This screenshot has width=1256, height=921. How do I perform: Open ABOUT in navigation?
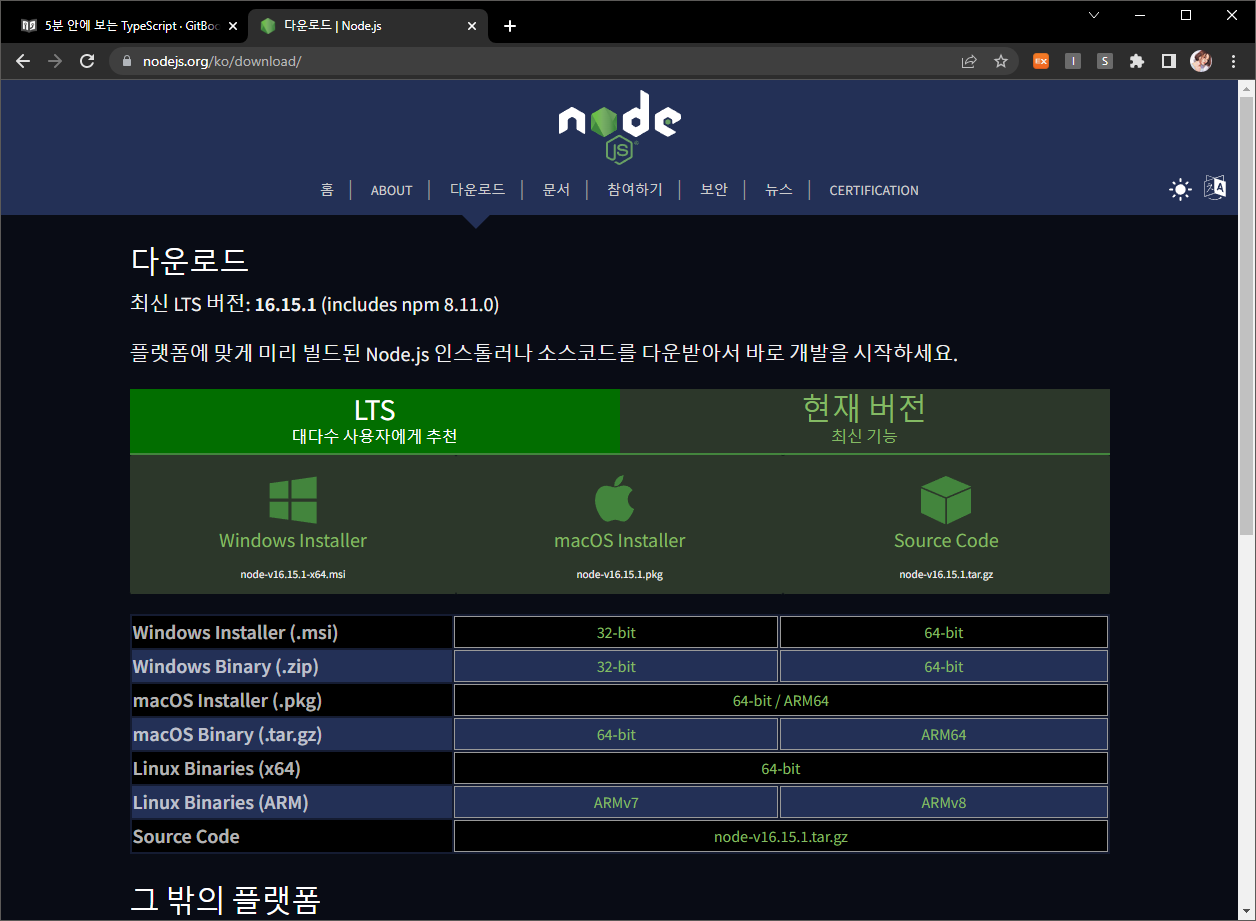click(392, 190)
